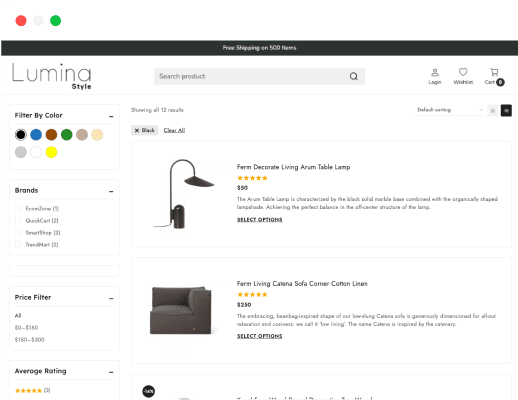
Task: Check the QuickCart brand checkbox
Action: click(x=18, y=220)
